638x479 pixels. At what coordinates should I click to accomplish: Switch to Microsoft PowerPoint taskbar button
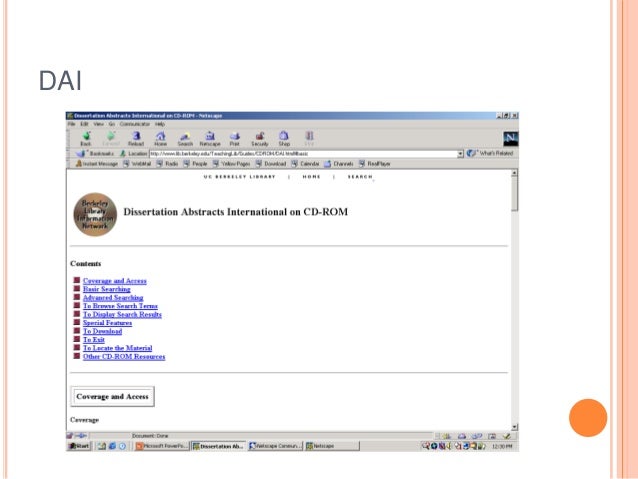(x=162, y=446)
